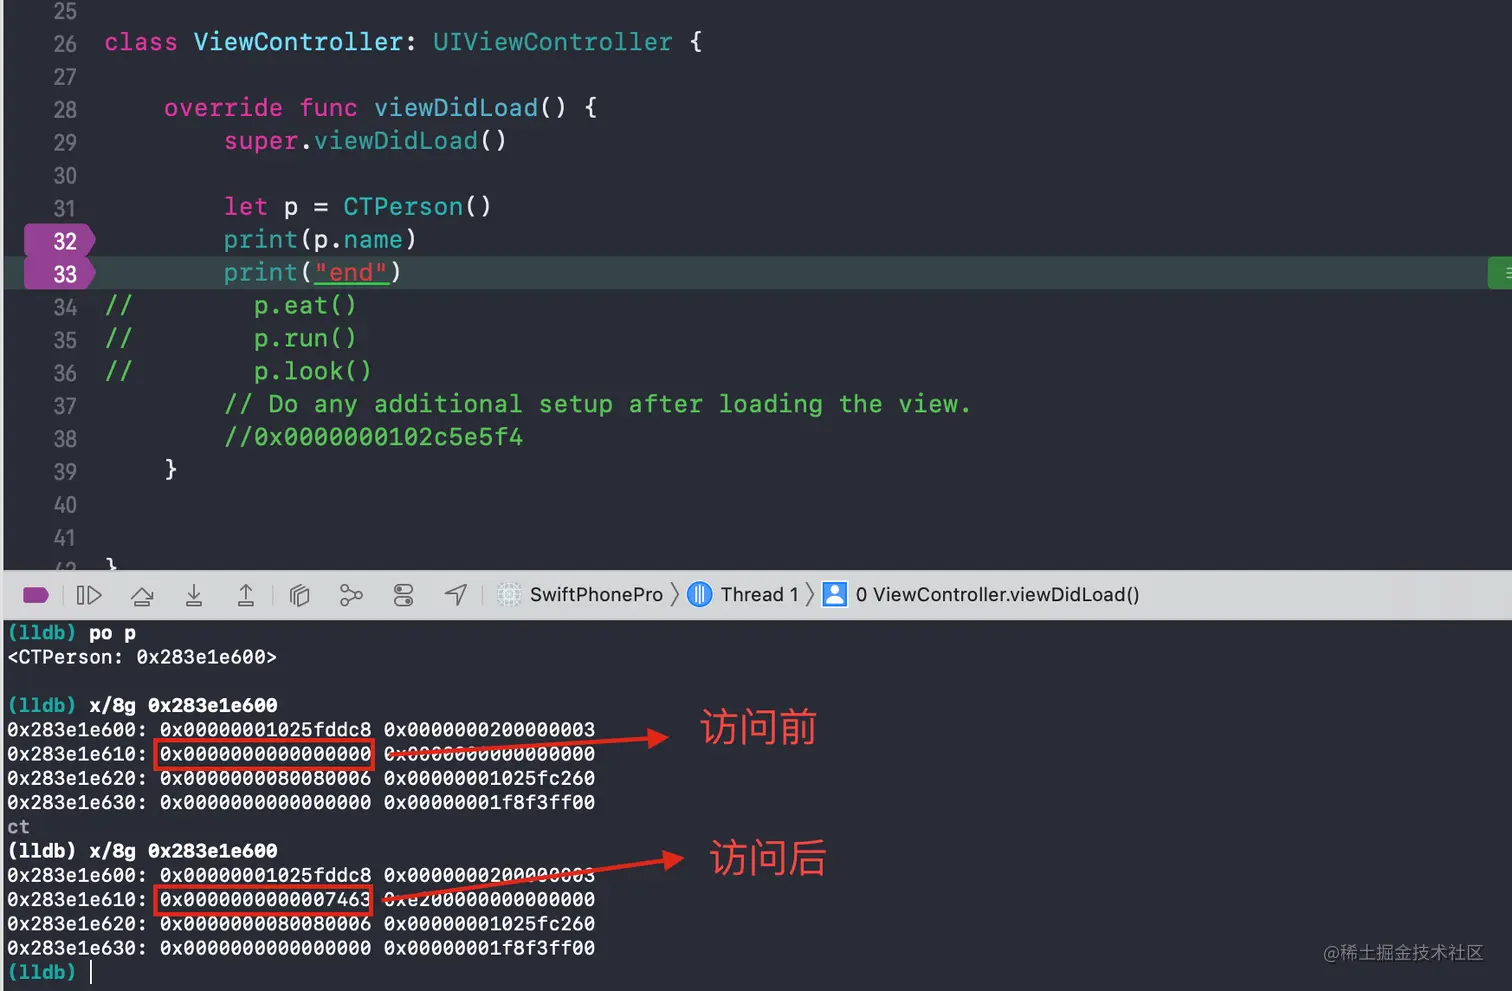Click the "end" string literal

350,272
